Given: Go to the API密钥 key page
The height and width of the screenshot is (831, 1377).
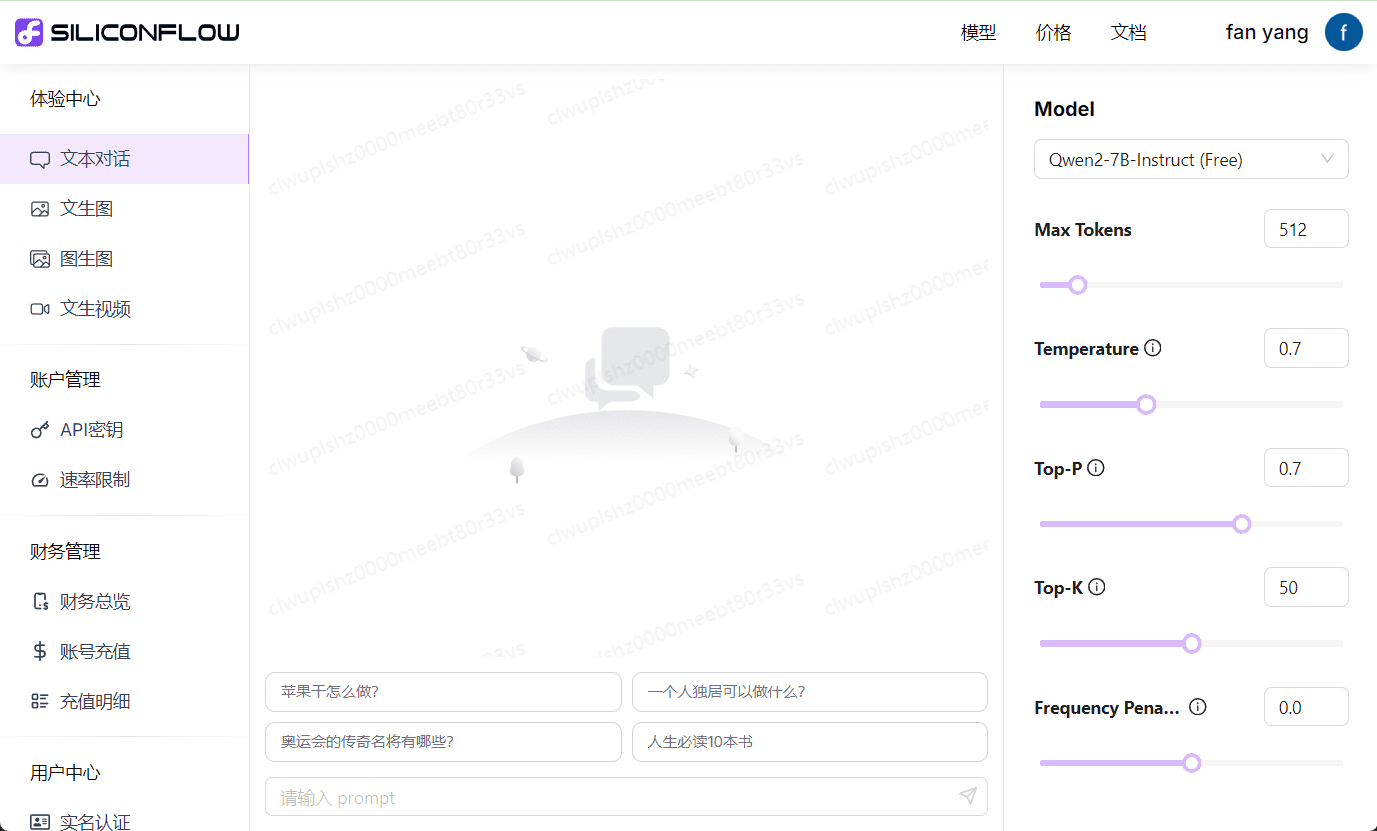Looking at the screenshot, I should 91,430.
